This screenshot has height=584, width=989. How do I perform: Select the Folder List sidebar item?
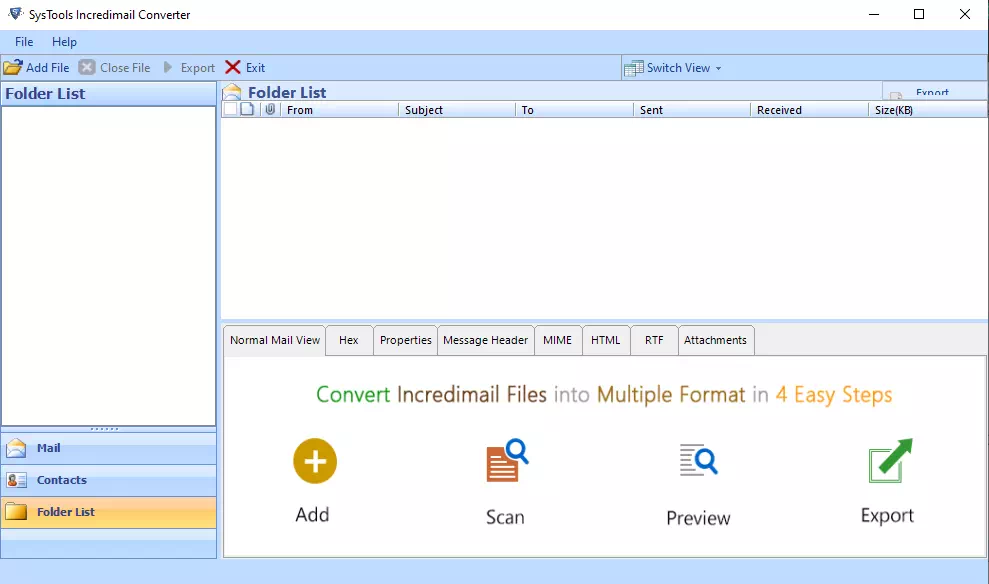pos(108,512)
